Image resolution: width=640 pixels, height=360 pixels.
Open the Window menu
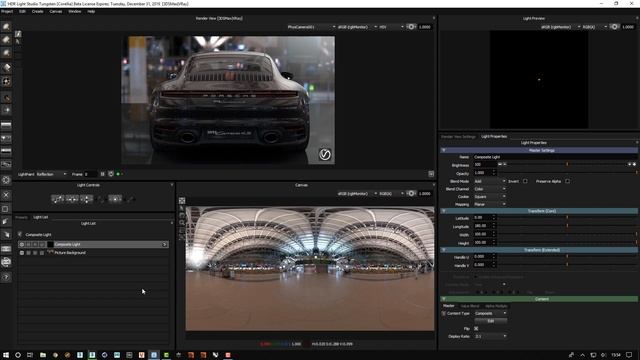click(x=74, y=11)
